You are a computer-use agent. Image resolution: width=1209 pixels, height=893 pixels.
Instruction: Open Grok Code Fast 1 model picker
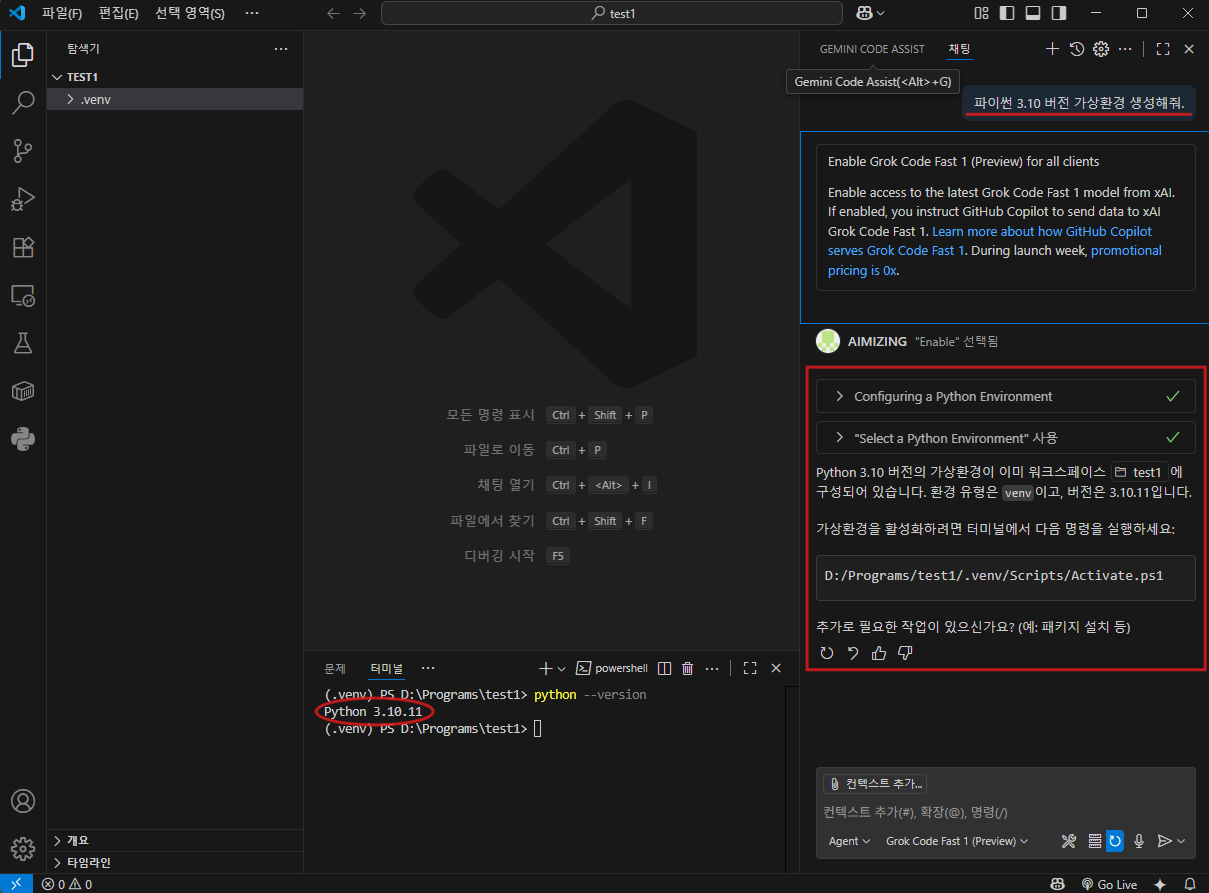coord(956,841)
